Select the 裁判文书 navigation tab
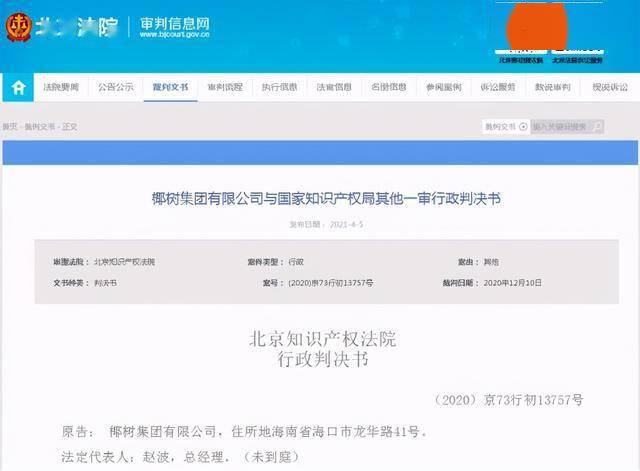This screenshot has height=471, width=640. [170, 87]
